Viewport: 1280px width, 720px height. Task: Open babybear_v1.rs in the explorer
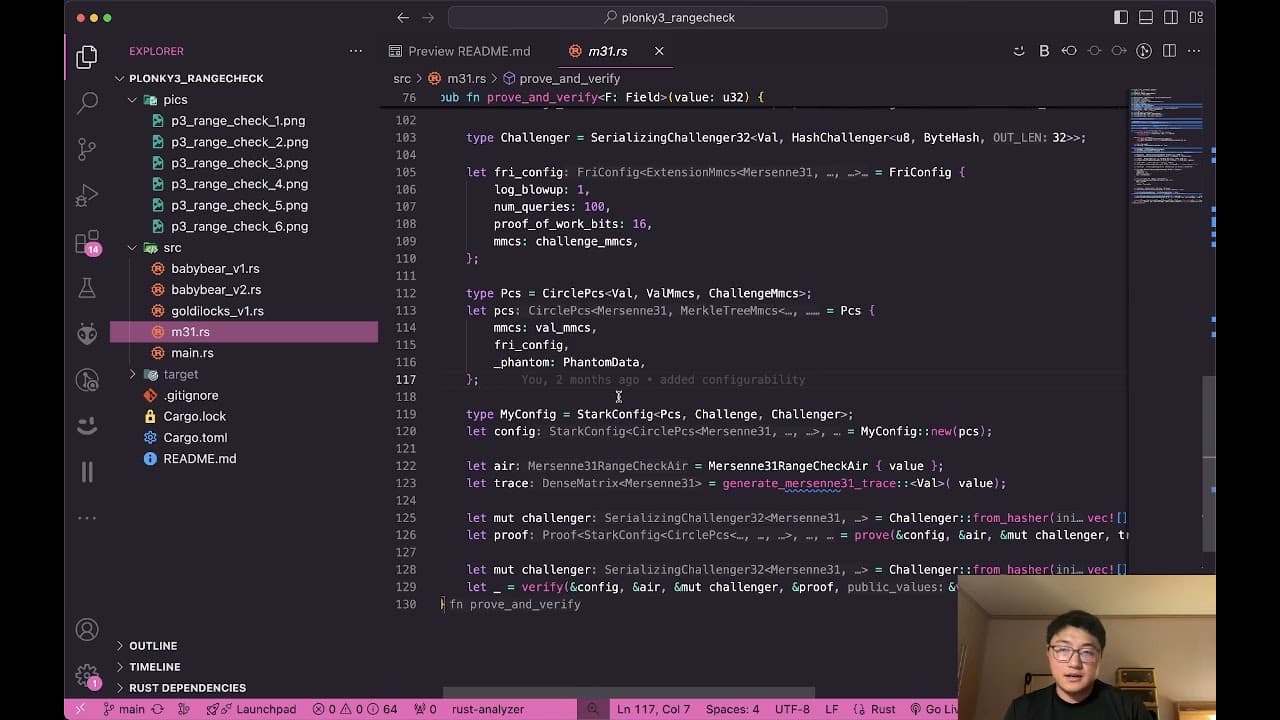point(215,269)
